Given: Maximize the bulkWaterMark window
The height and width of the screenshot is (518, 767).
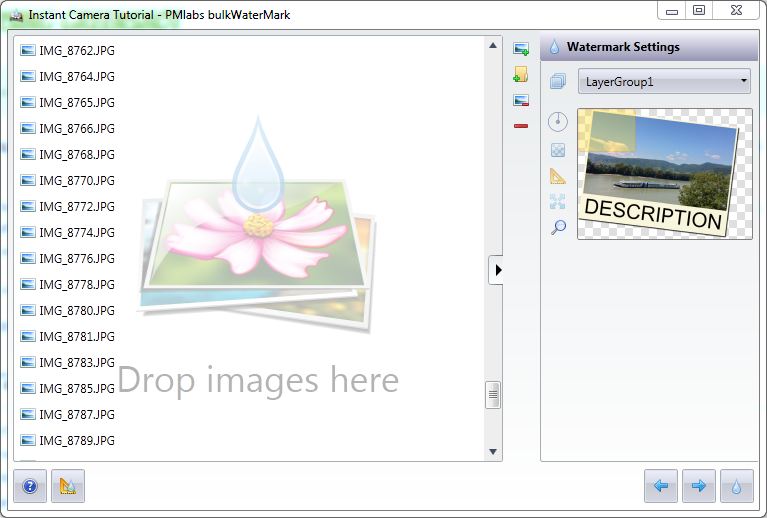Looking at the screenshot, I should (x=699, y=11).
